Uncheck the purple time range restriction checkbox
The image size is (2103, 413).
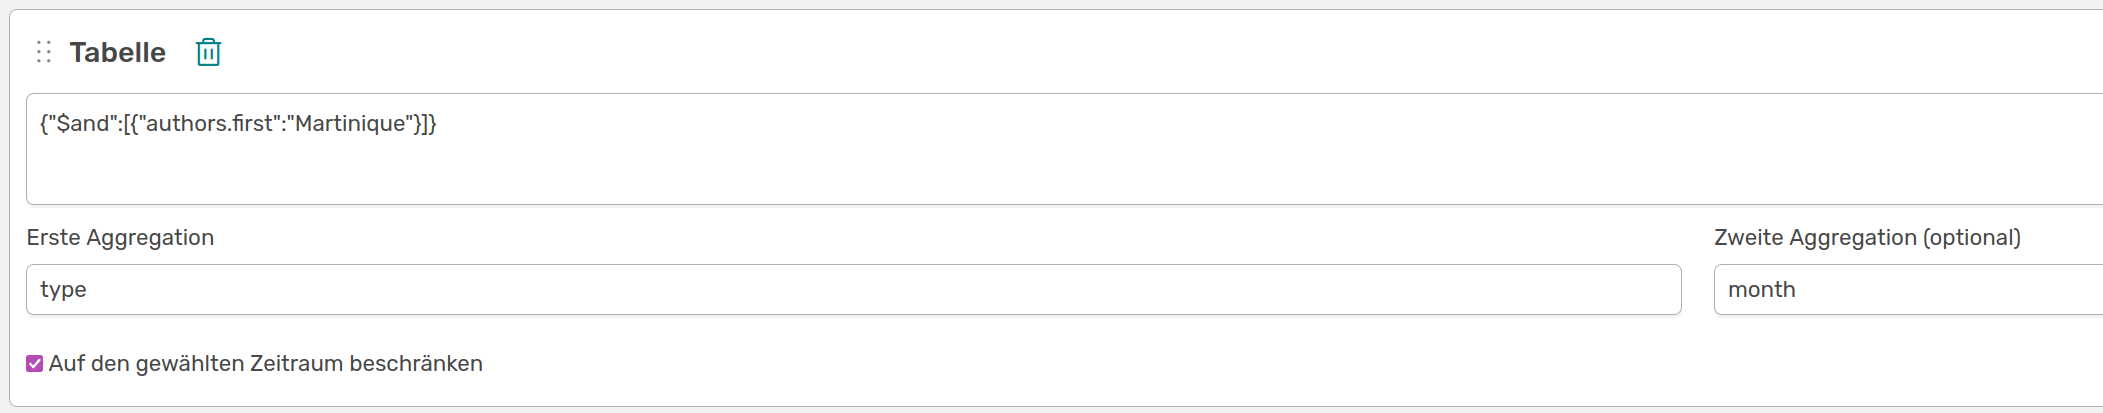click(x=35, y=364)
